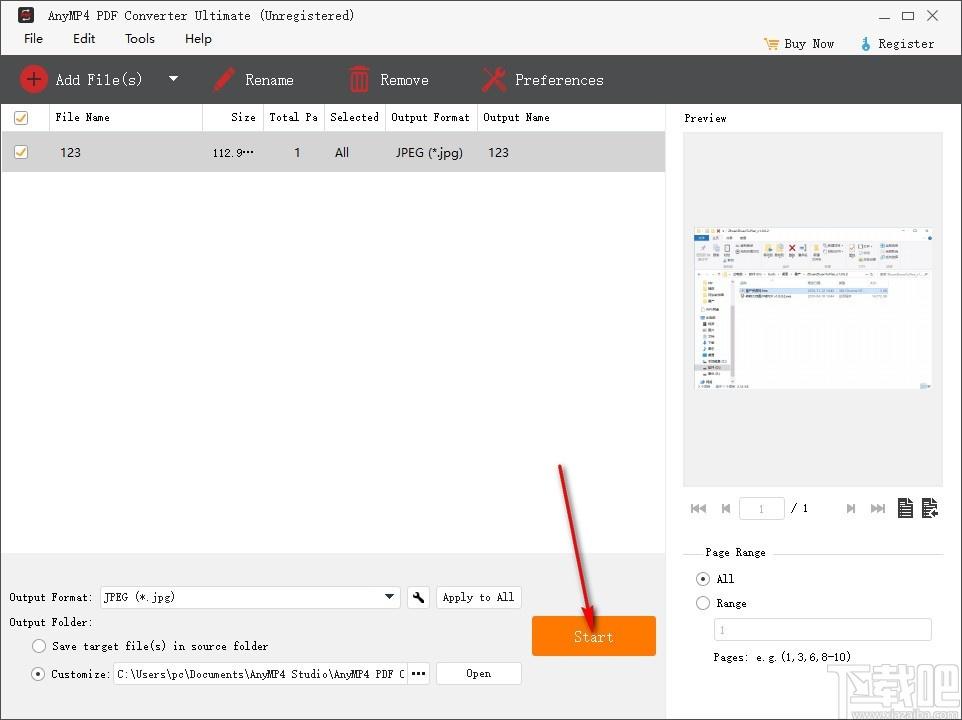
Task: Open output format settings wrench icon
Action: tap(418, 597)
